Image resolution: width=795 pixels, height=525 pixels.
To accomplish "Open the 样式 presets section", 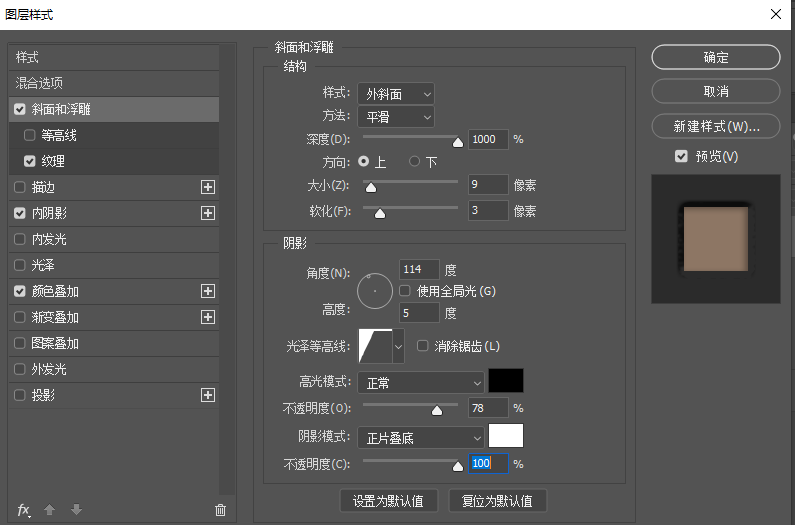I will (x=114, y=57).
